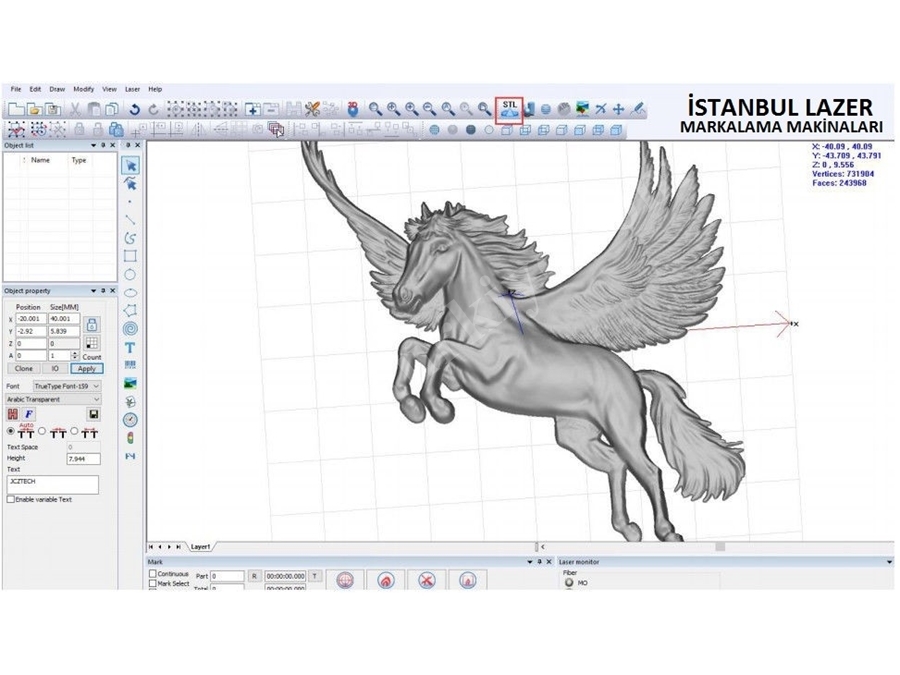The width and height of the screenshot is (900, 675).
Task: Click the floppy disk save icon under font
Action: tap(94, 414)
